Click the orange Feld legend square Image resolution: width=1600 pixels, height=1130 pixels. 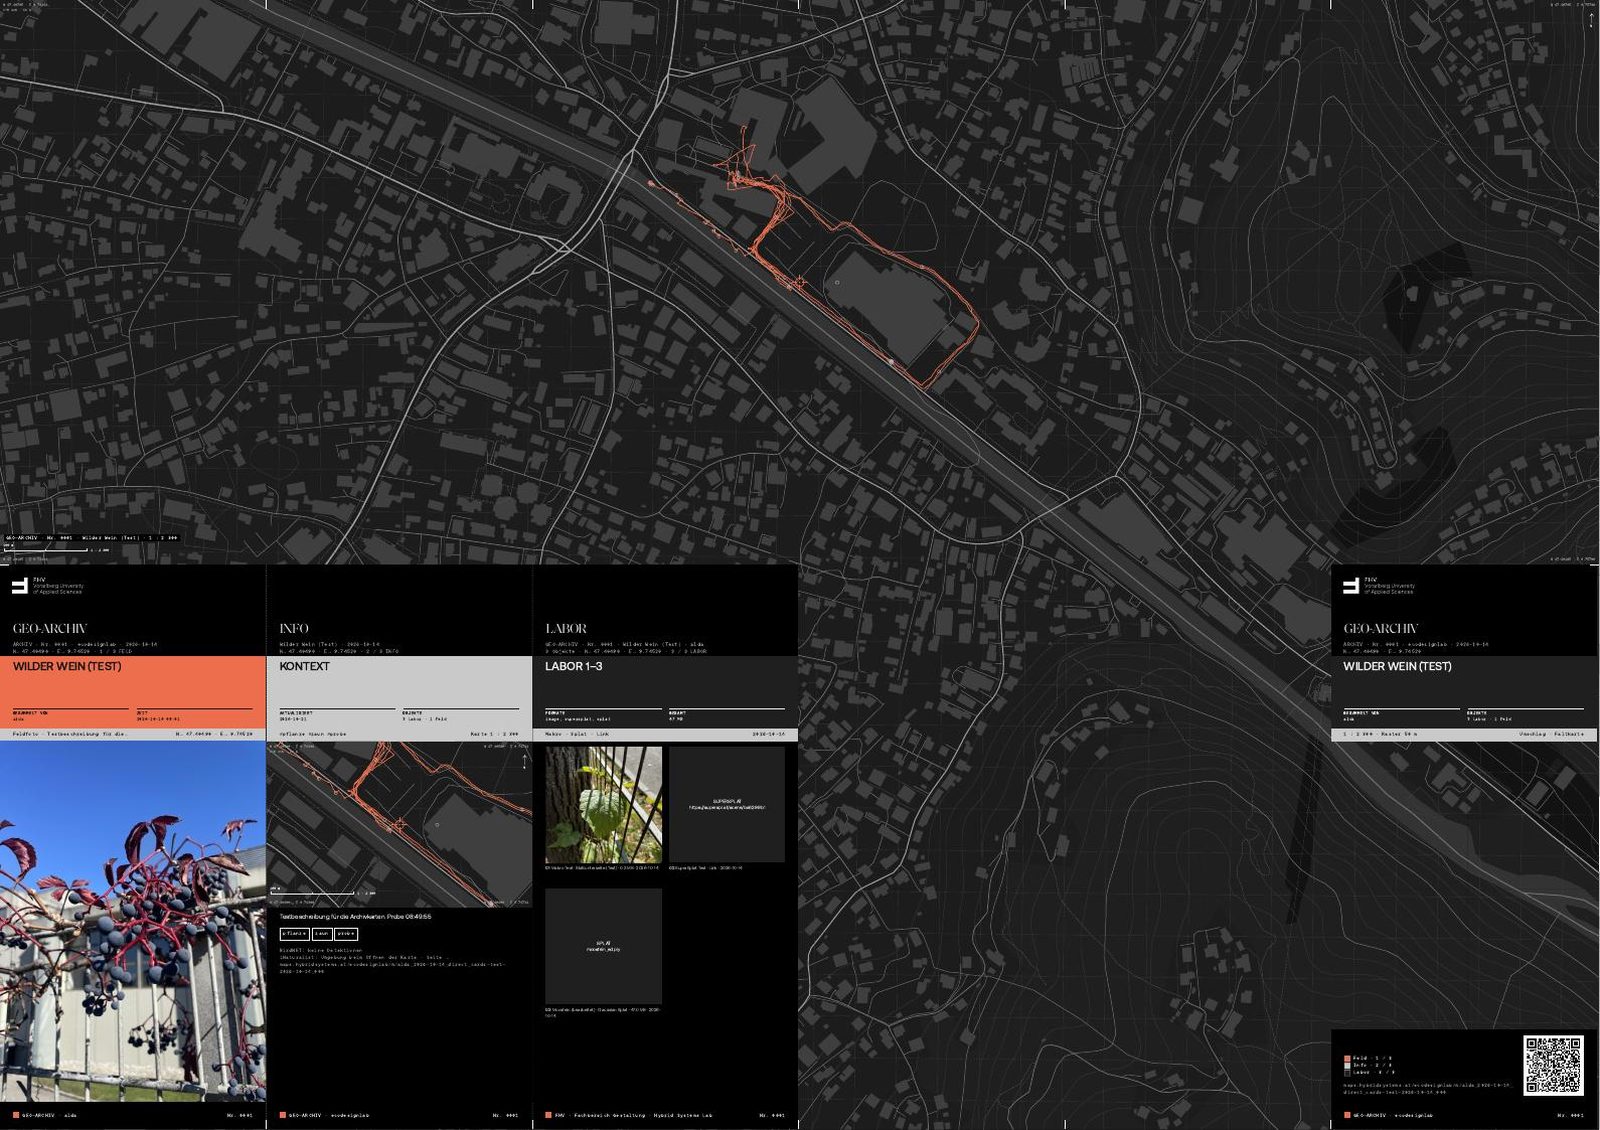coord(1347,1058)
